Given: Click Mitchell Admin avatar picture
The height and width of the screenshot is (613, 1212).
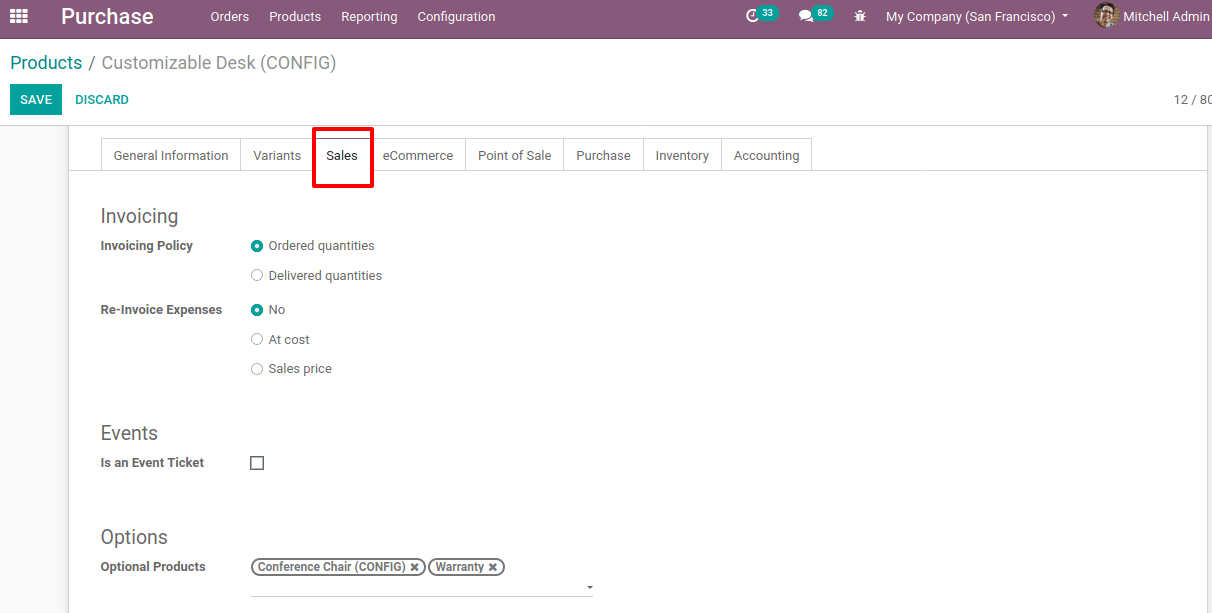Looking at the screenshot, I should 1106,16.
